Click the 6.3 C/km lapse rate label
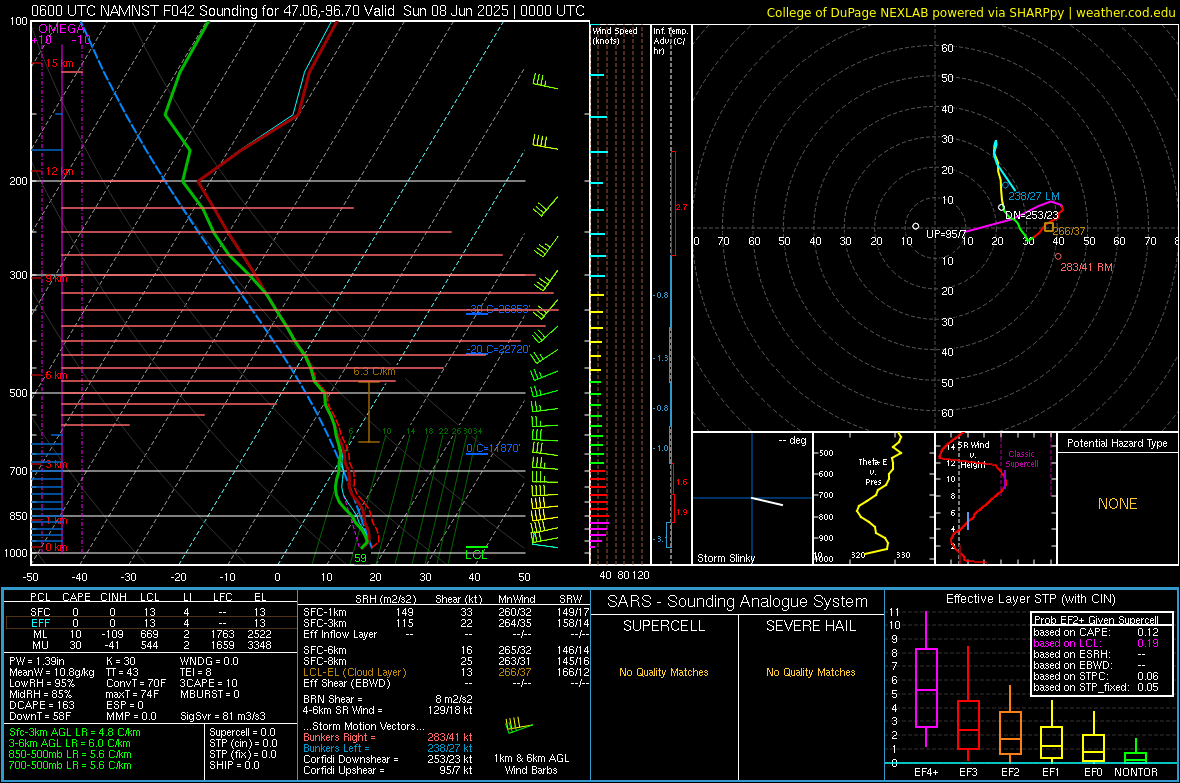This screenshot has height=783, width=1180. click(374, 371)
